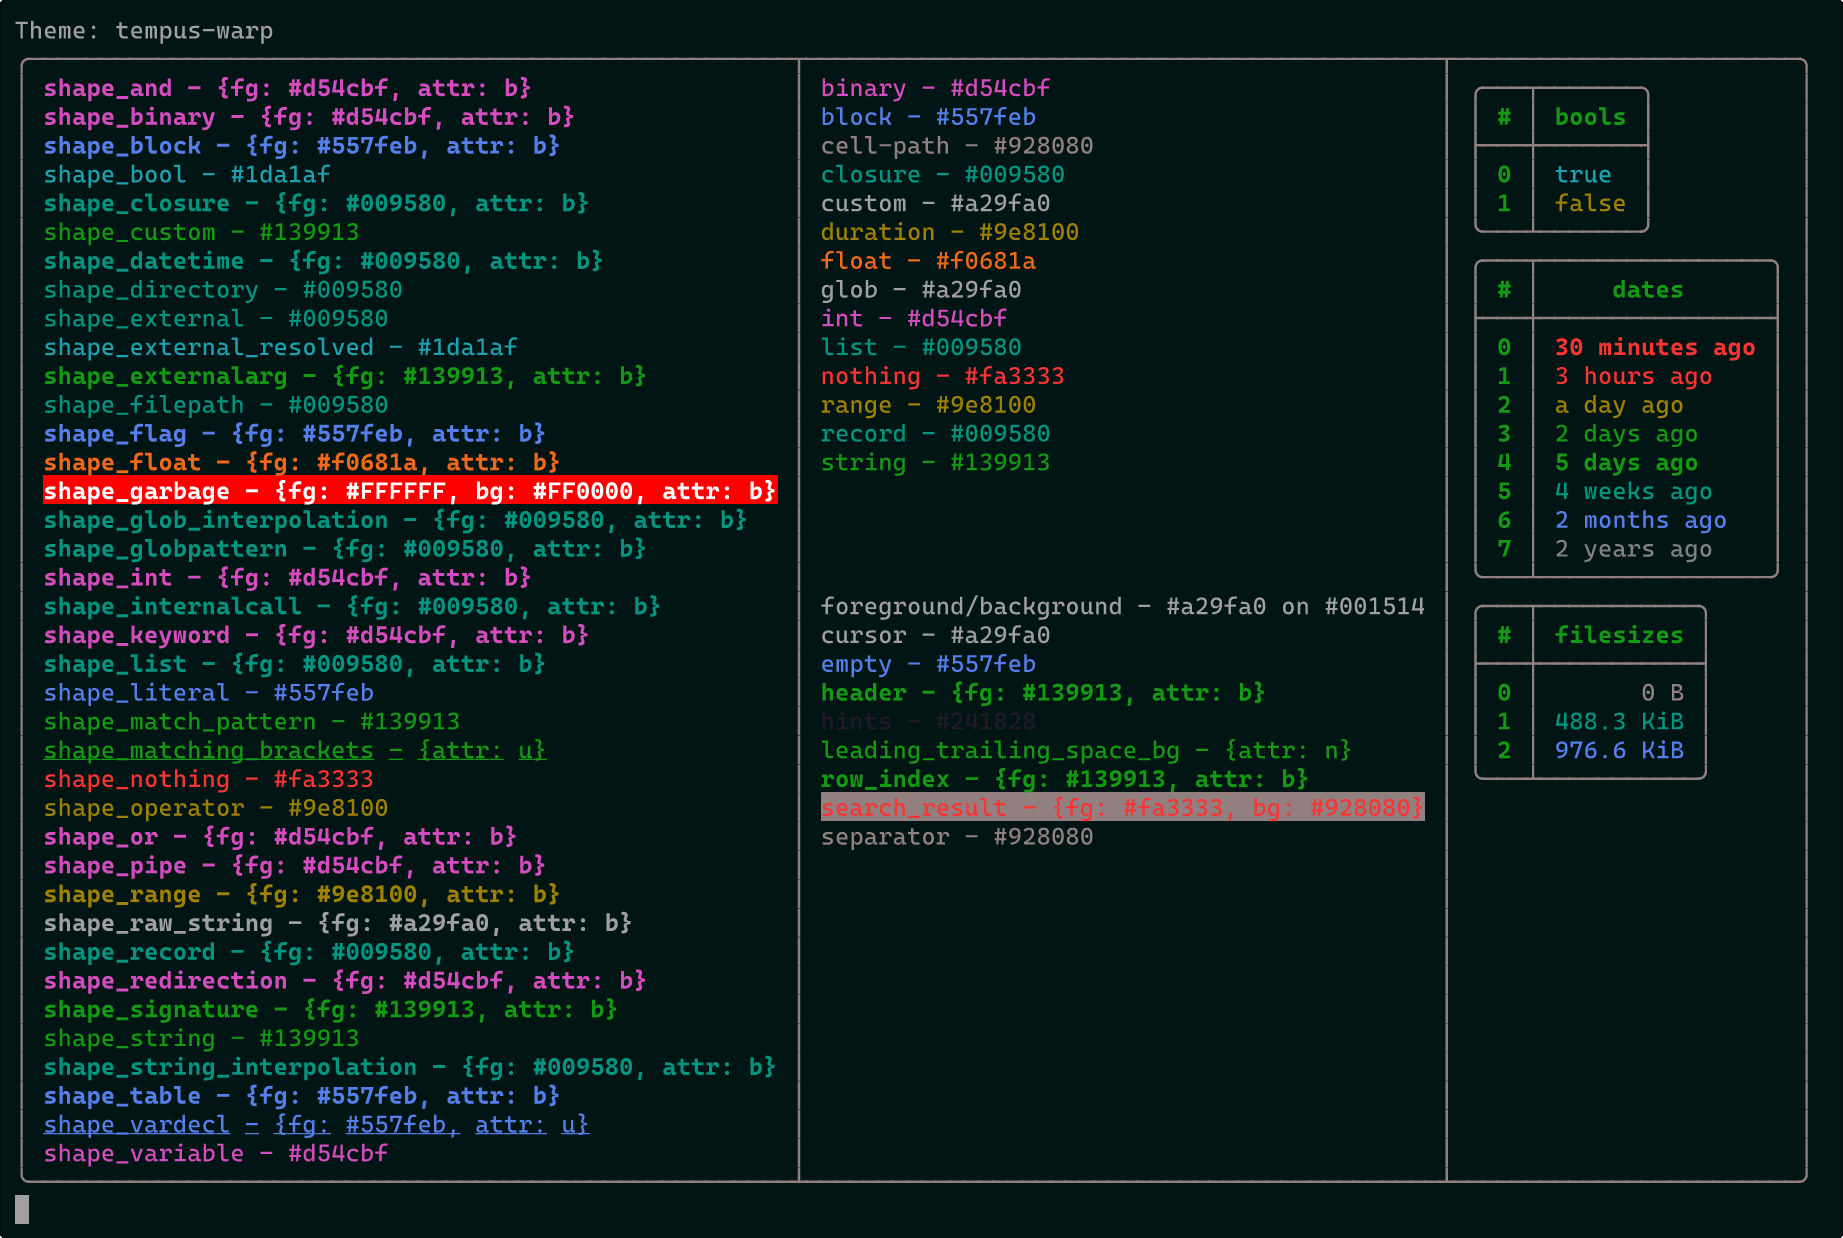Click the shape_table entry
The image size is (1843, 1238).
pos(301,1097)
